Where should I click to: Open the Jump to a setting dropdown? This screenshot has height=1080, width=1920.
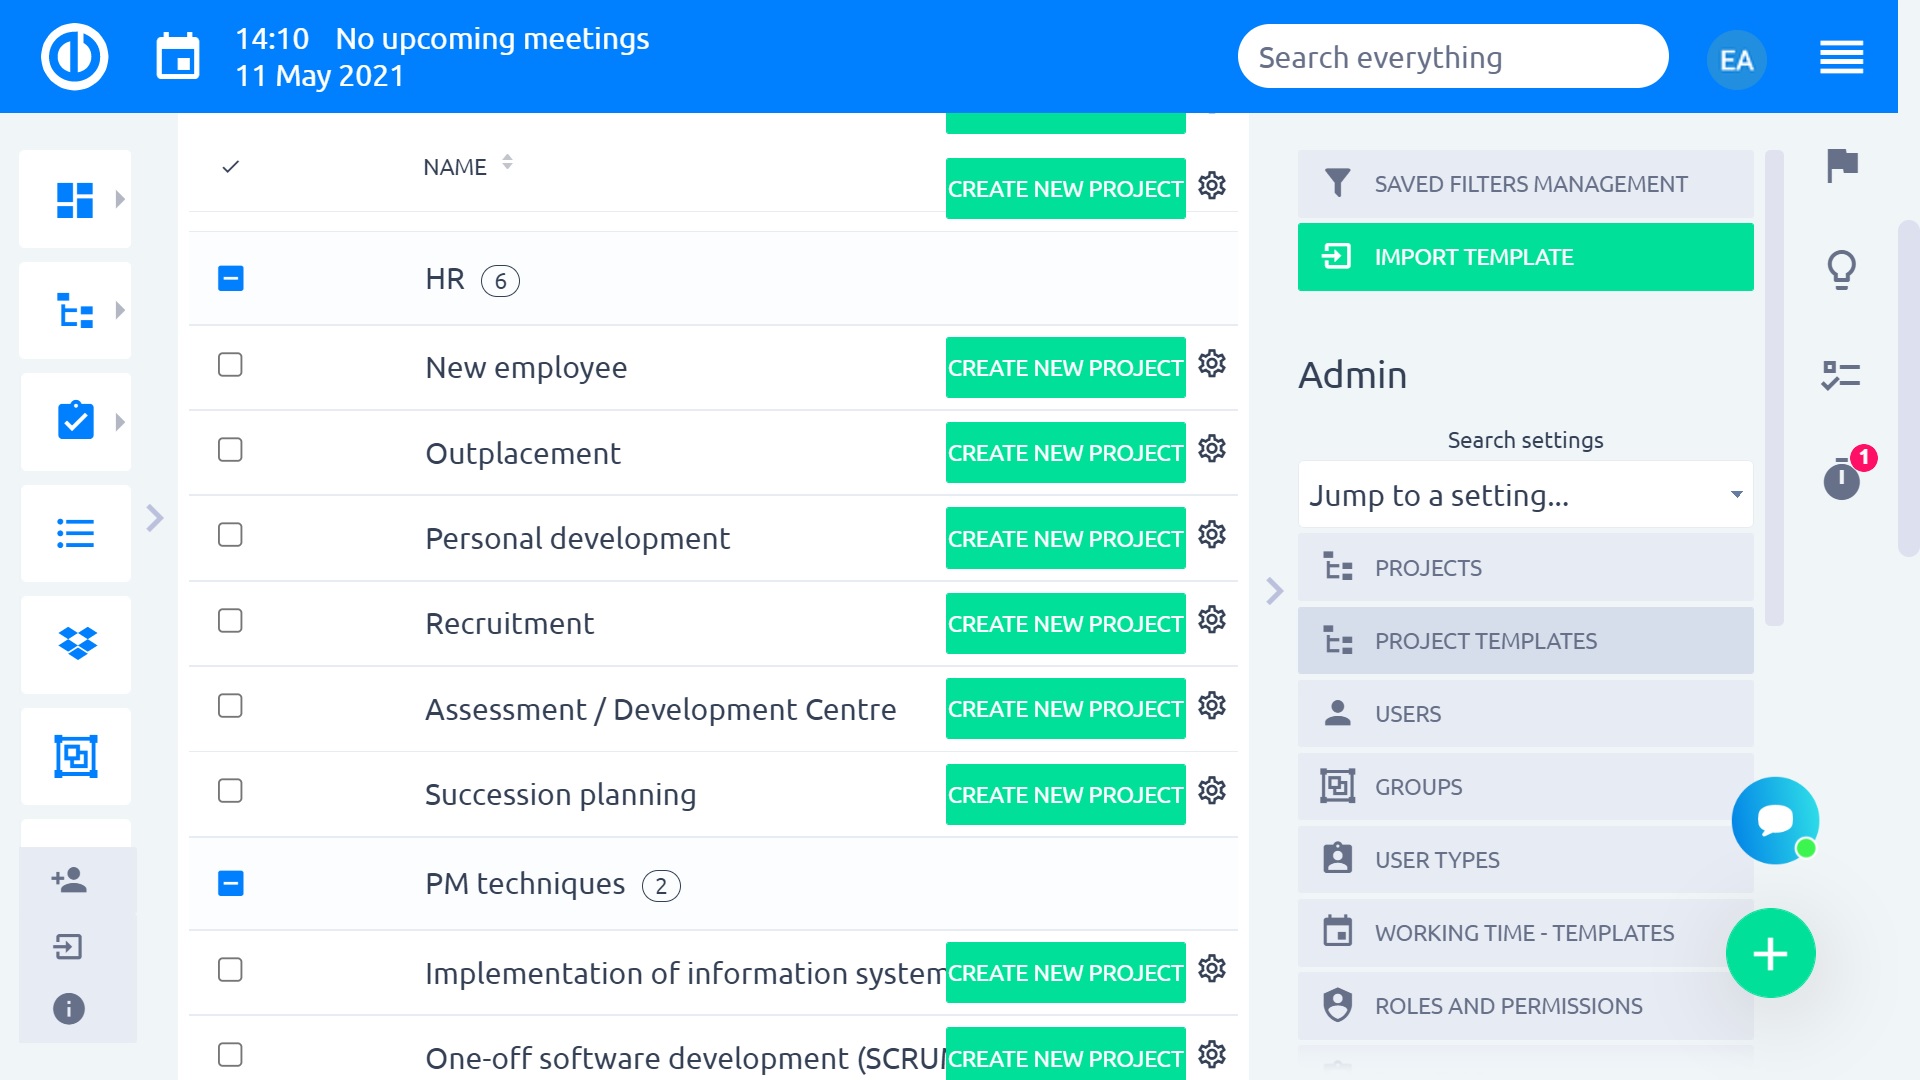point(1524,494)
